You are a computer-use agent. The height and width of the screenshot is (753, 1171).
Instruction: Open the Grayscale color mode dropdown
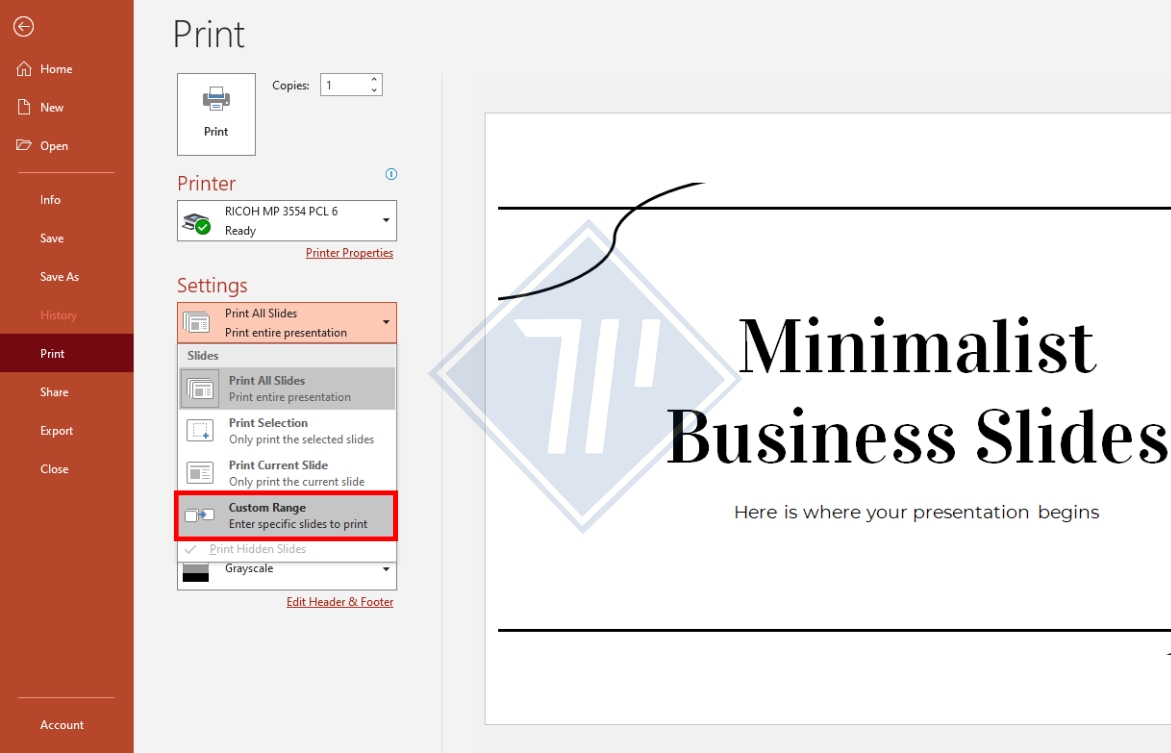(384, 568)
